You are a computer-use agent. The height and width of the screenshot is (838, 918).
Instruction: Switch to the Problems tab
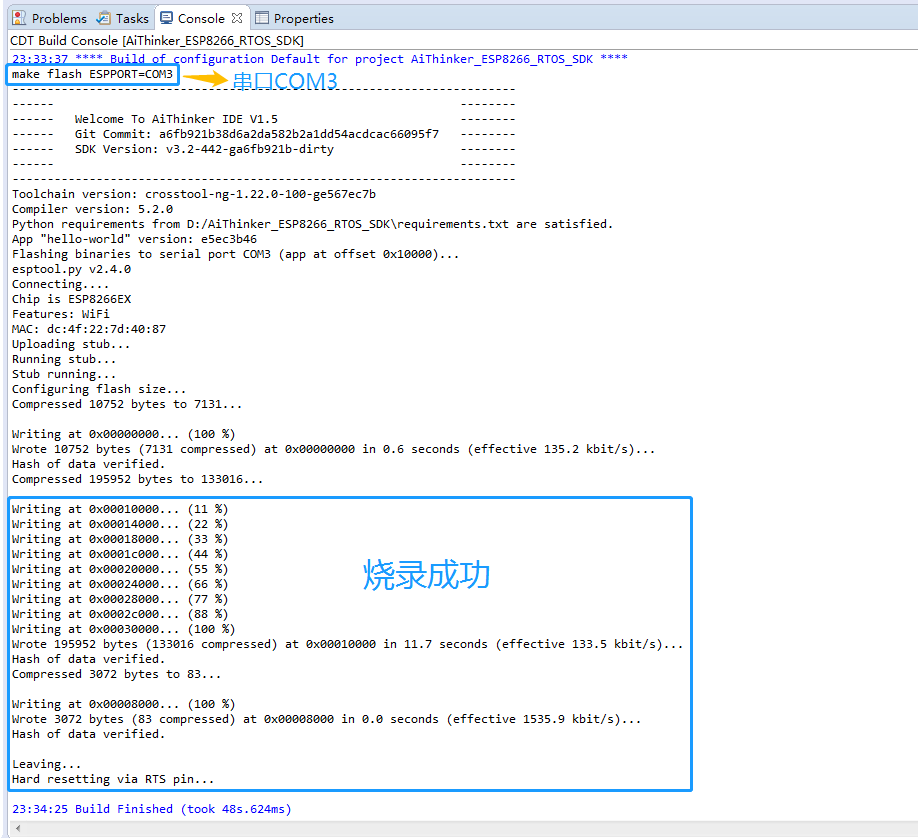pyautogui.click(x=50, y=19)
